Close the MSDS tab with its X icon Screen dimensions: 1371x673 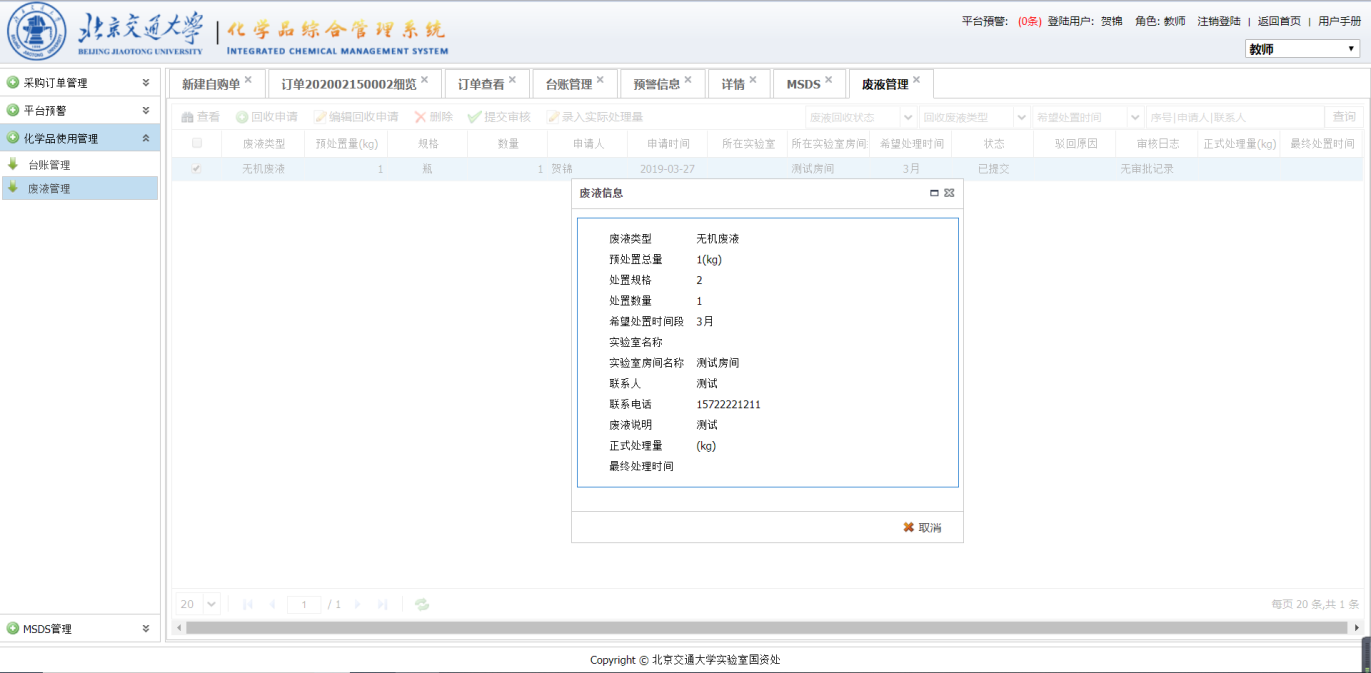click(828, 79)
